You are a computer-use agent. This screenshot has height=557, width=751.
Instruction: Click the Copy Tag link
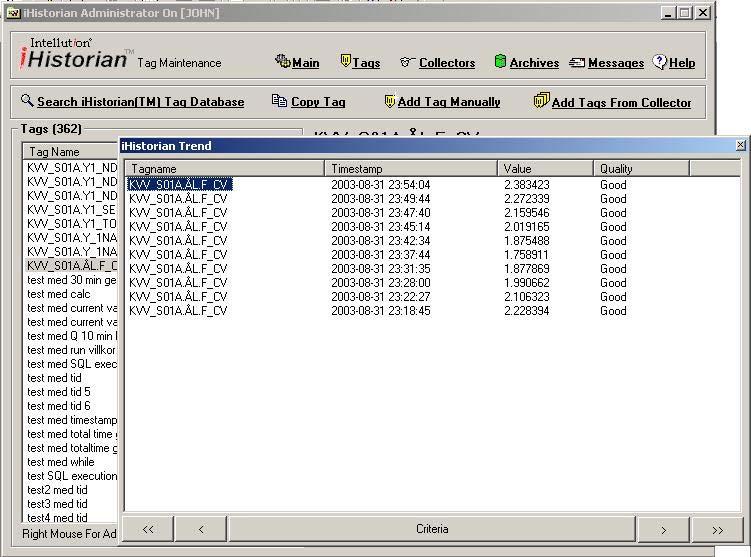[x=318, y=102]
